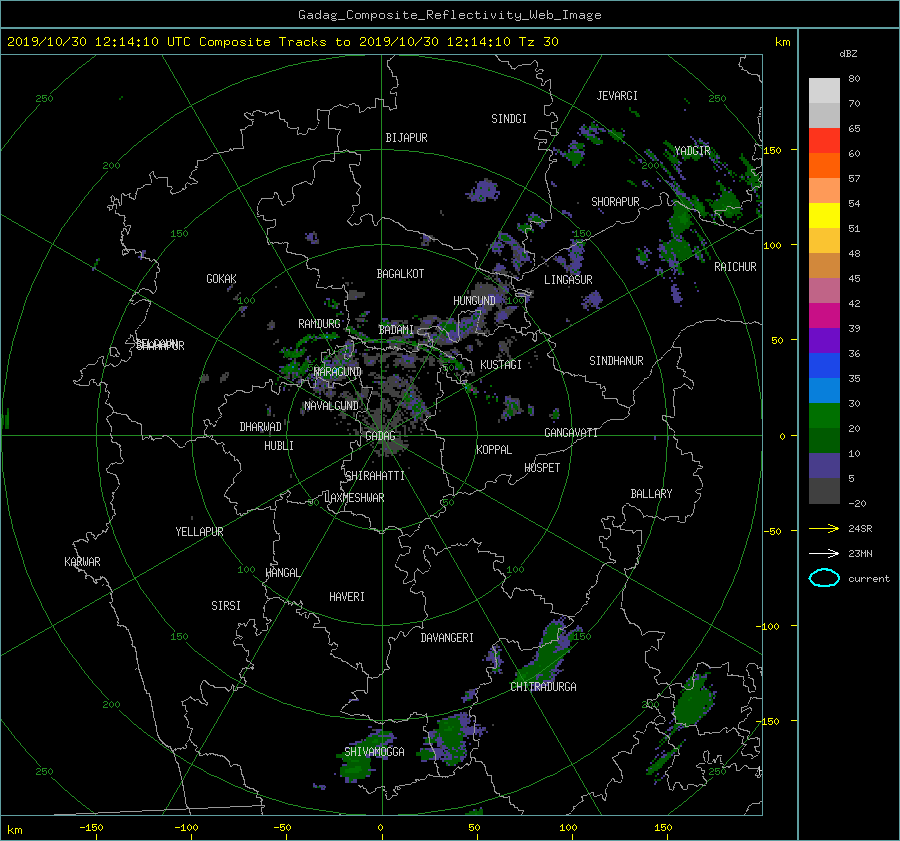
Task: Click the red 65 dBZ color swatch
Action: coord(824,140)
